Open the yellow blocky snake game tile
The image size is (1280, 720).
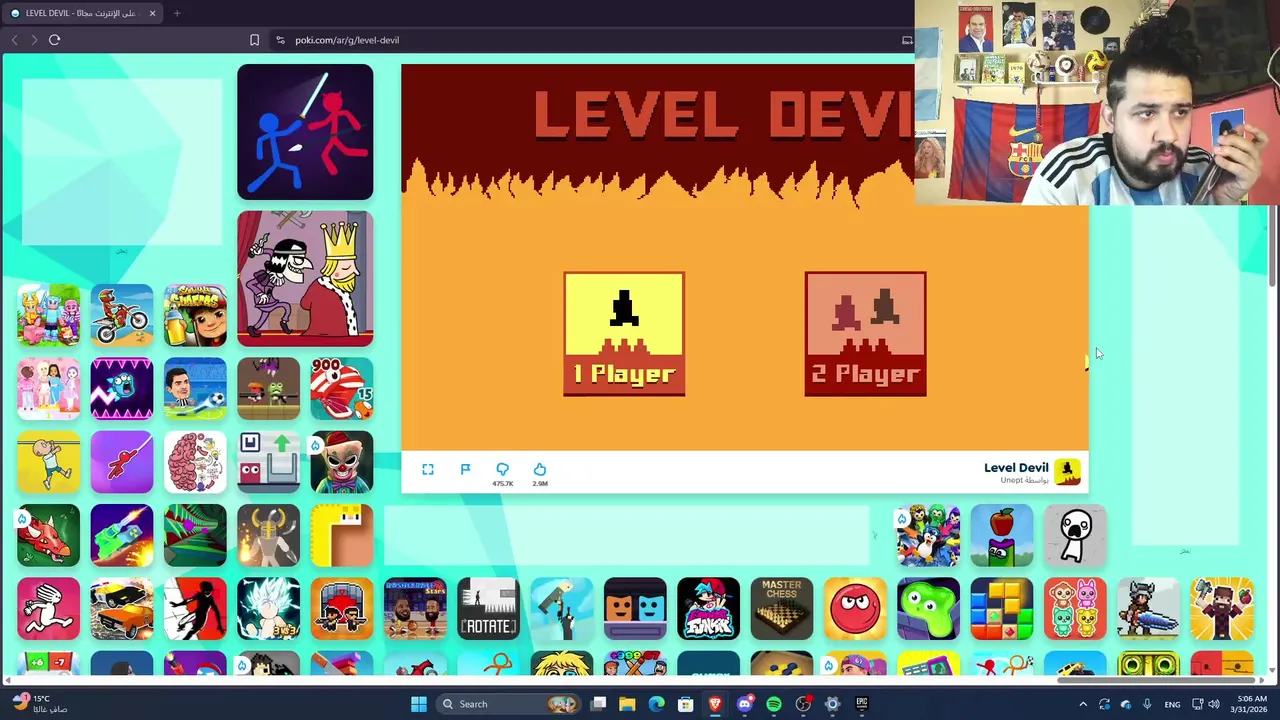point(341,535)
